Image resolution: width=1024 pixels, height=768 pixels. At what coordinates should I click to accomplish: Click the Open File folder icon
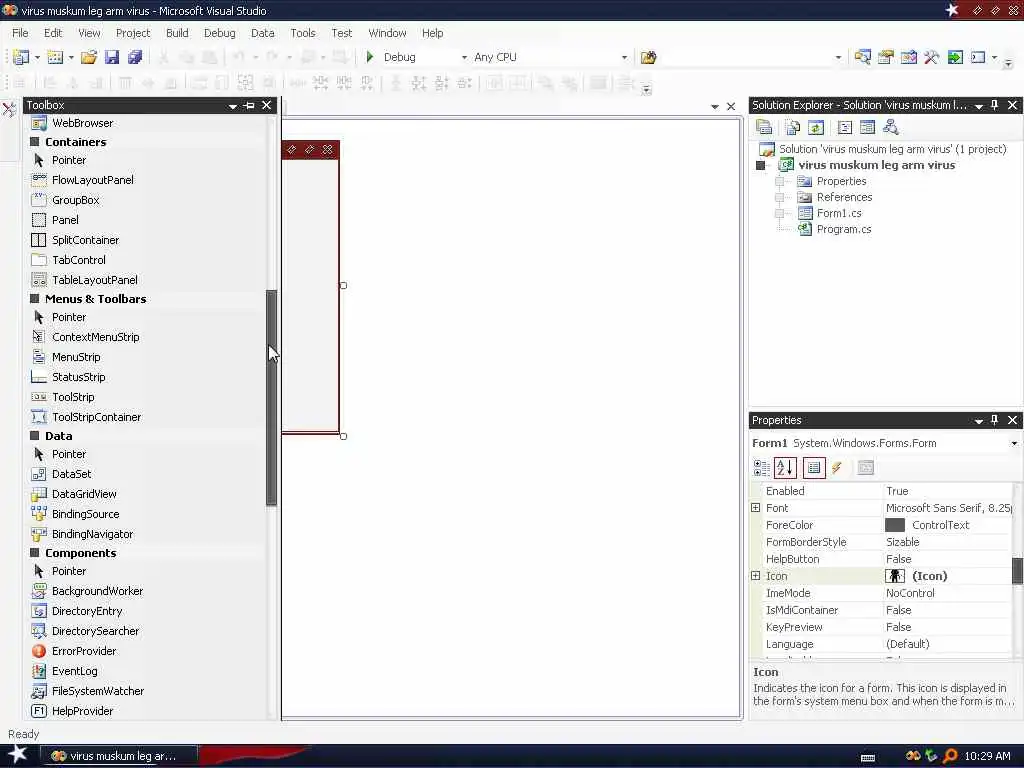(88, 57)
